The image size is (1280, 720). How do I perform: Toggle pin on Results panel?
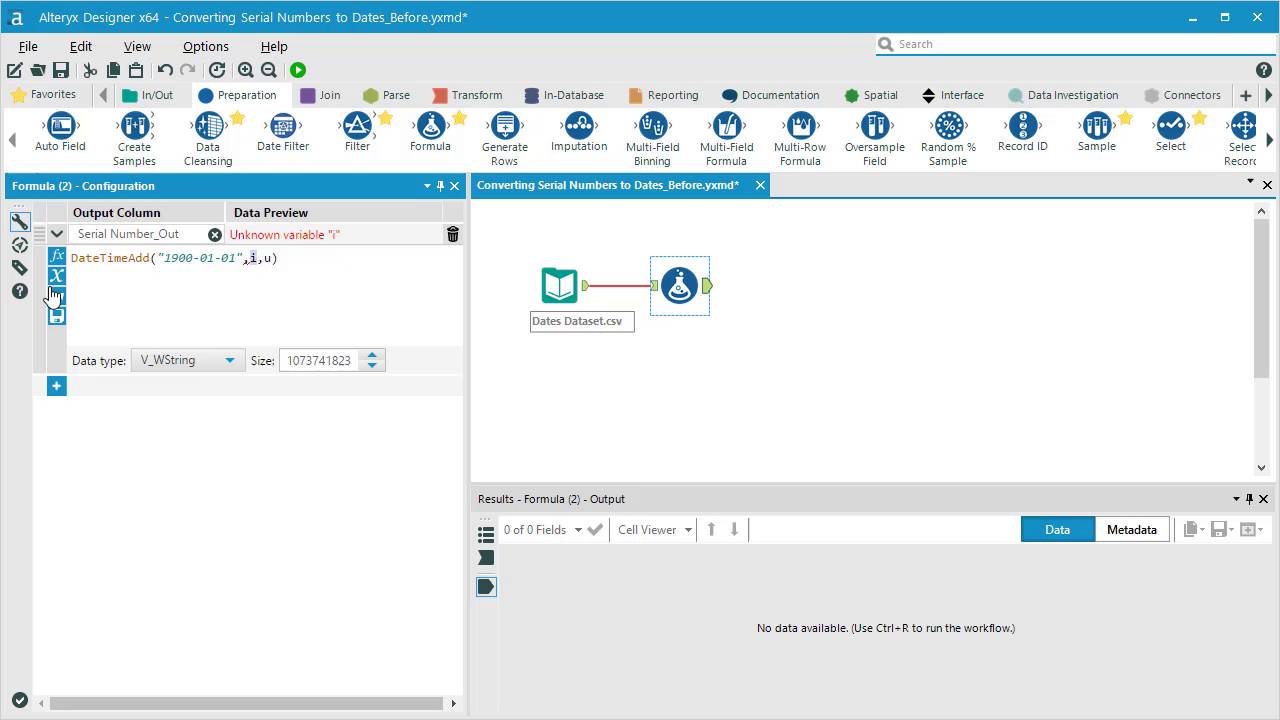pyautogui.click(x=1249, y=499)
